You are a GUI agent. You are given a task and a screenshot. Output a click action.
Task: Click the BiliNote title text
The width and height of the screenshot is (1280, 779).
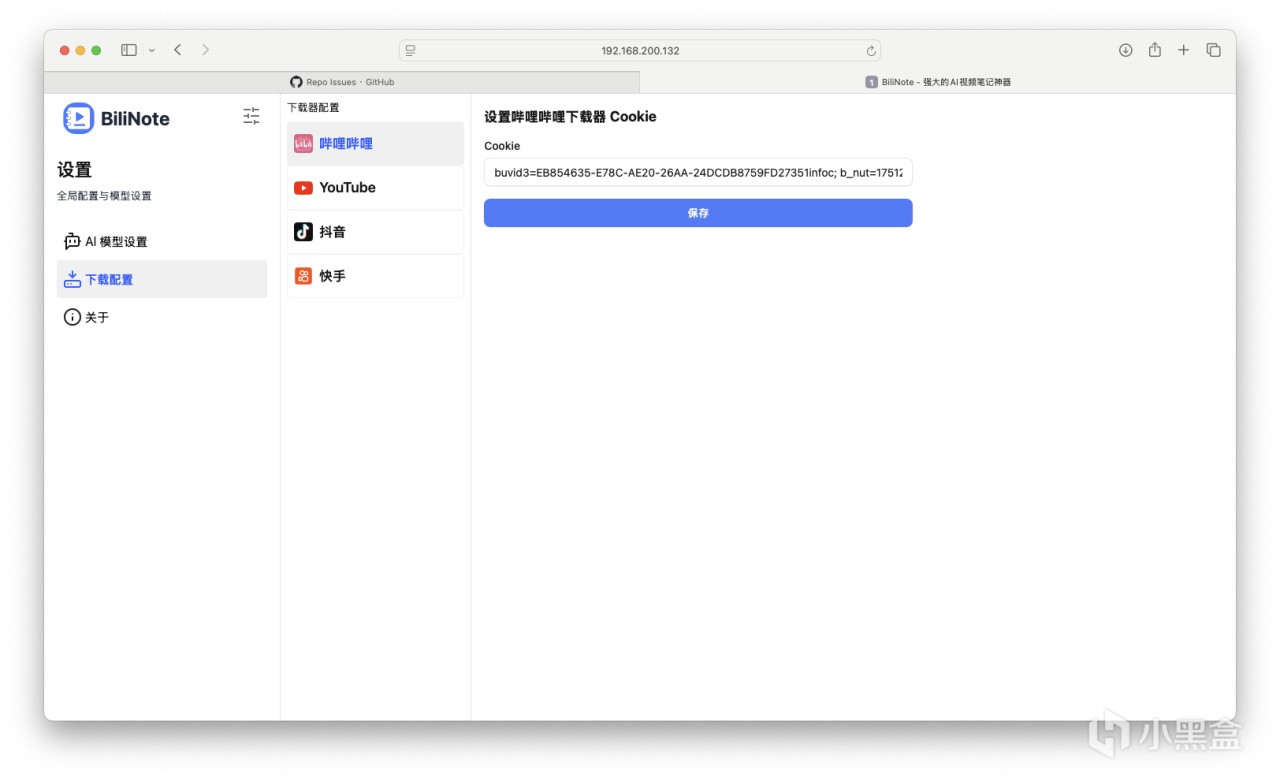(135, 119)
